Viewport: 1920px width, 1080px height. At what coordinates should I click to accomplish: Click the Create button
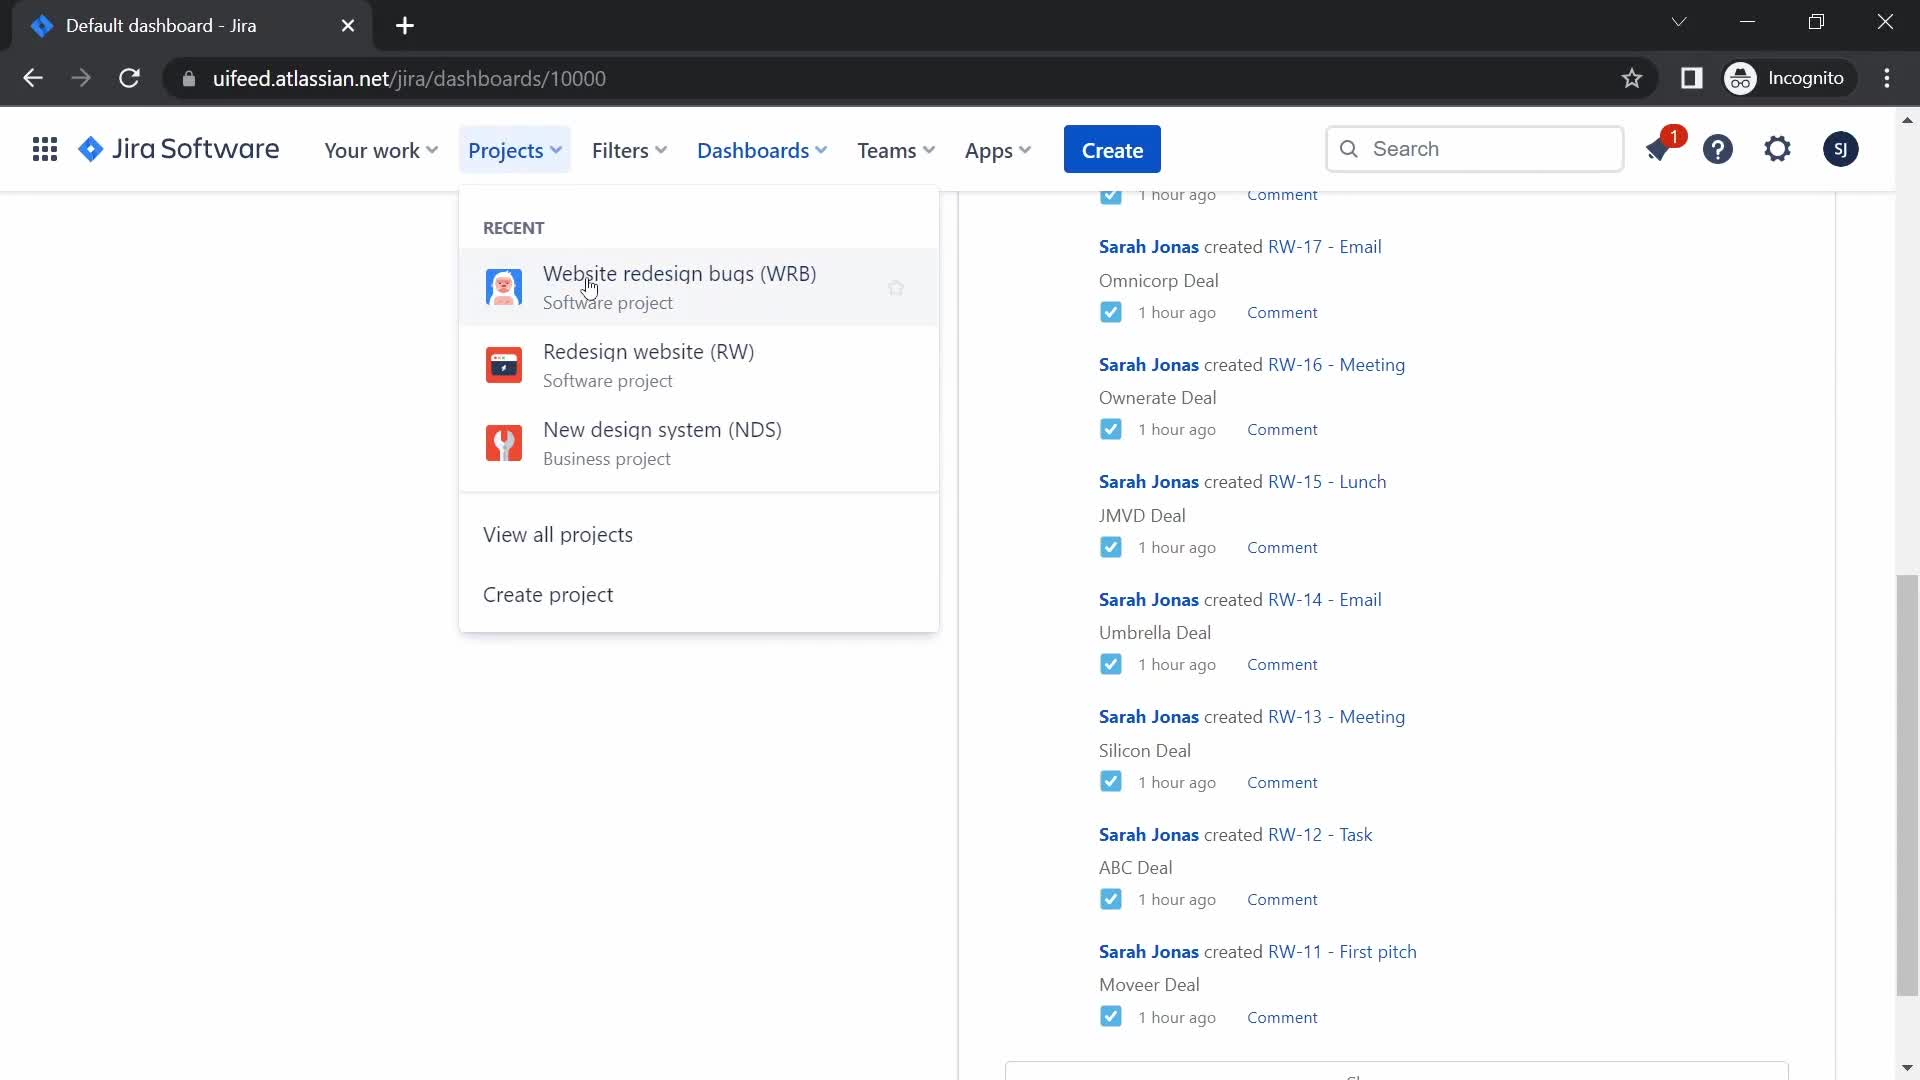[1112, 149]
